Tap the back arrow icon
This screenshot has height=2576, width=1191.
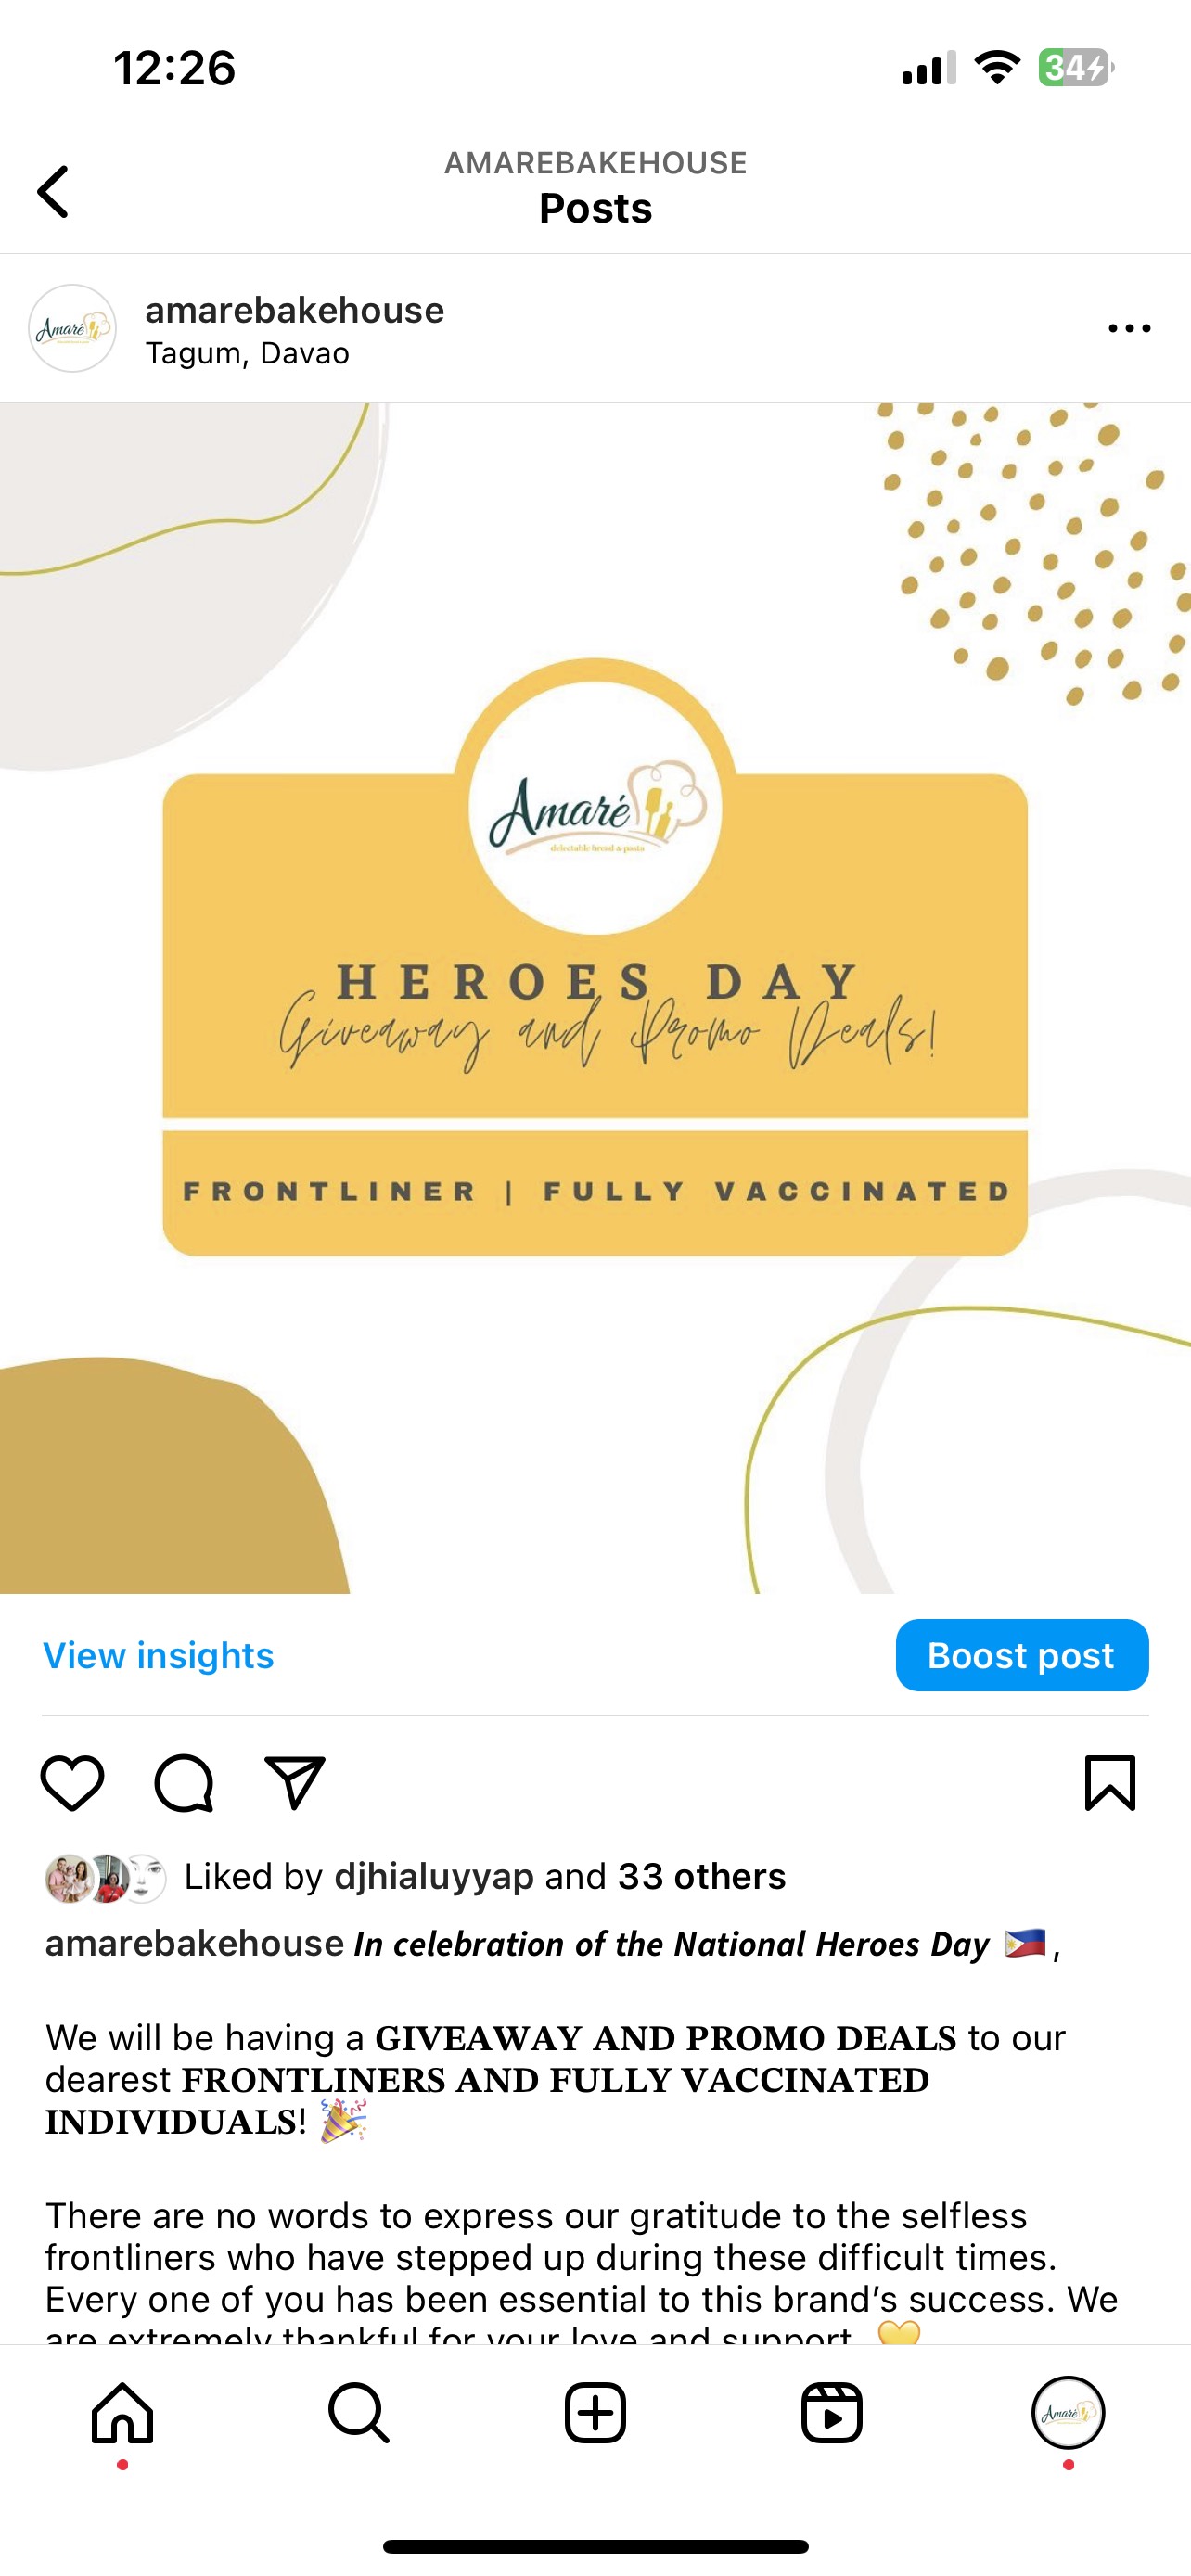click(x=53, y=192)
